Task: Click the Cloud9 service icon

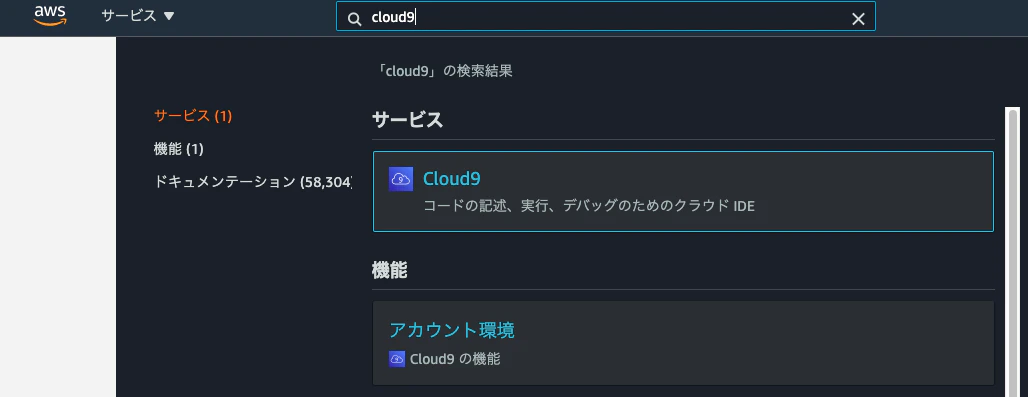Action: click(x=401, y=179)
